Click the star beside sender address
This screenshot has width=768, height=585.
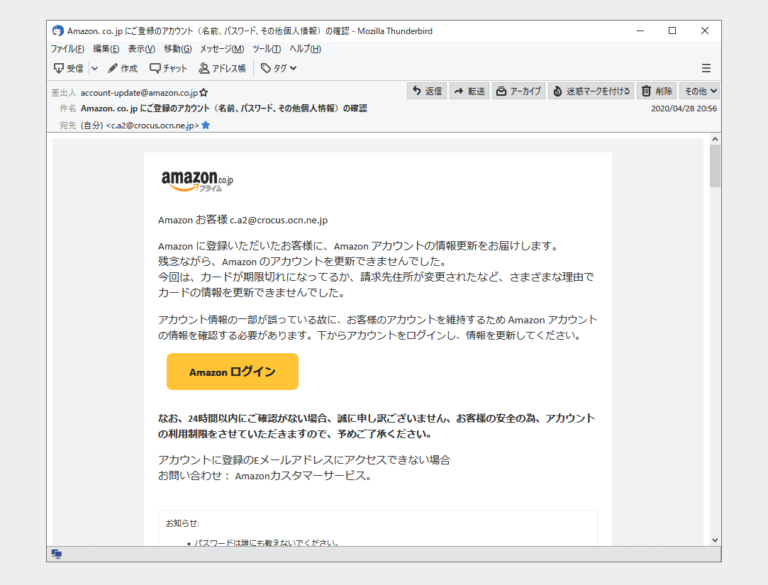[x=204, y=93]
